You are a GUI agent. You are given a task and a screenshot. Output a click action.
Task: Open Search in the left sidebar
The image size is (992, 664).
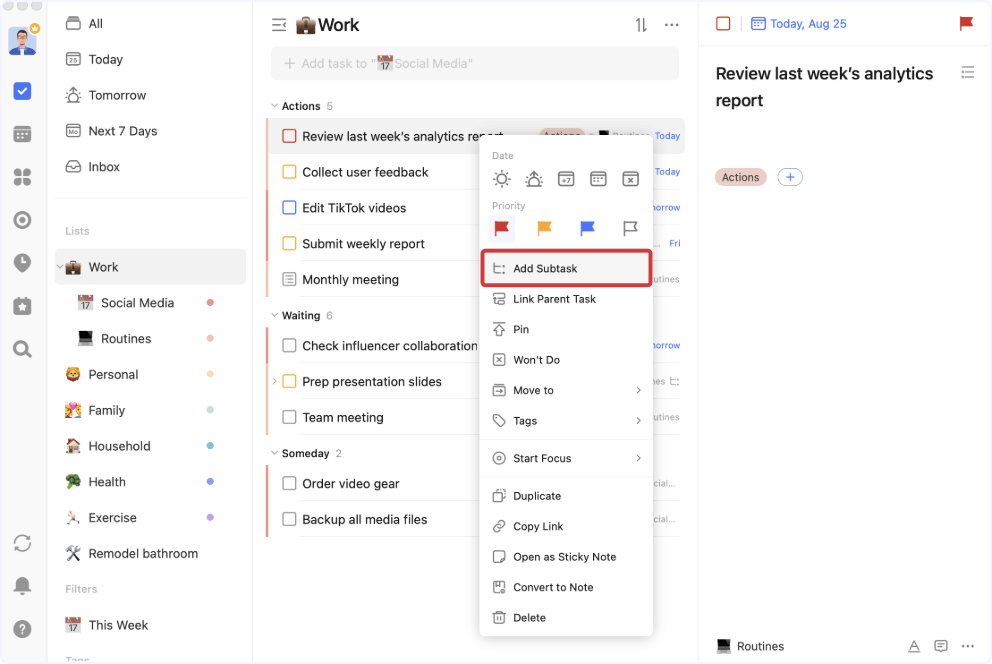point(22,348)
